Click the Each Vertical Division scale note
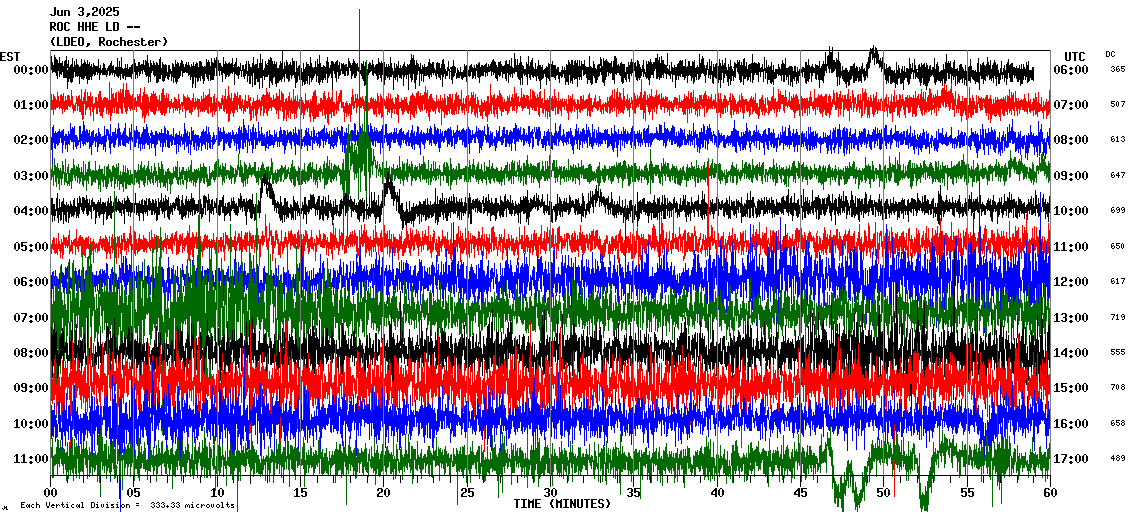 pyautogui.click(x=126, y=506)
